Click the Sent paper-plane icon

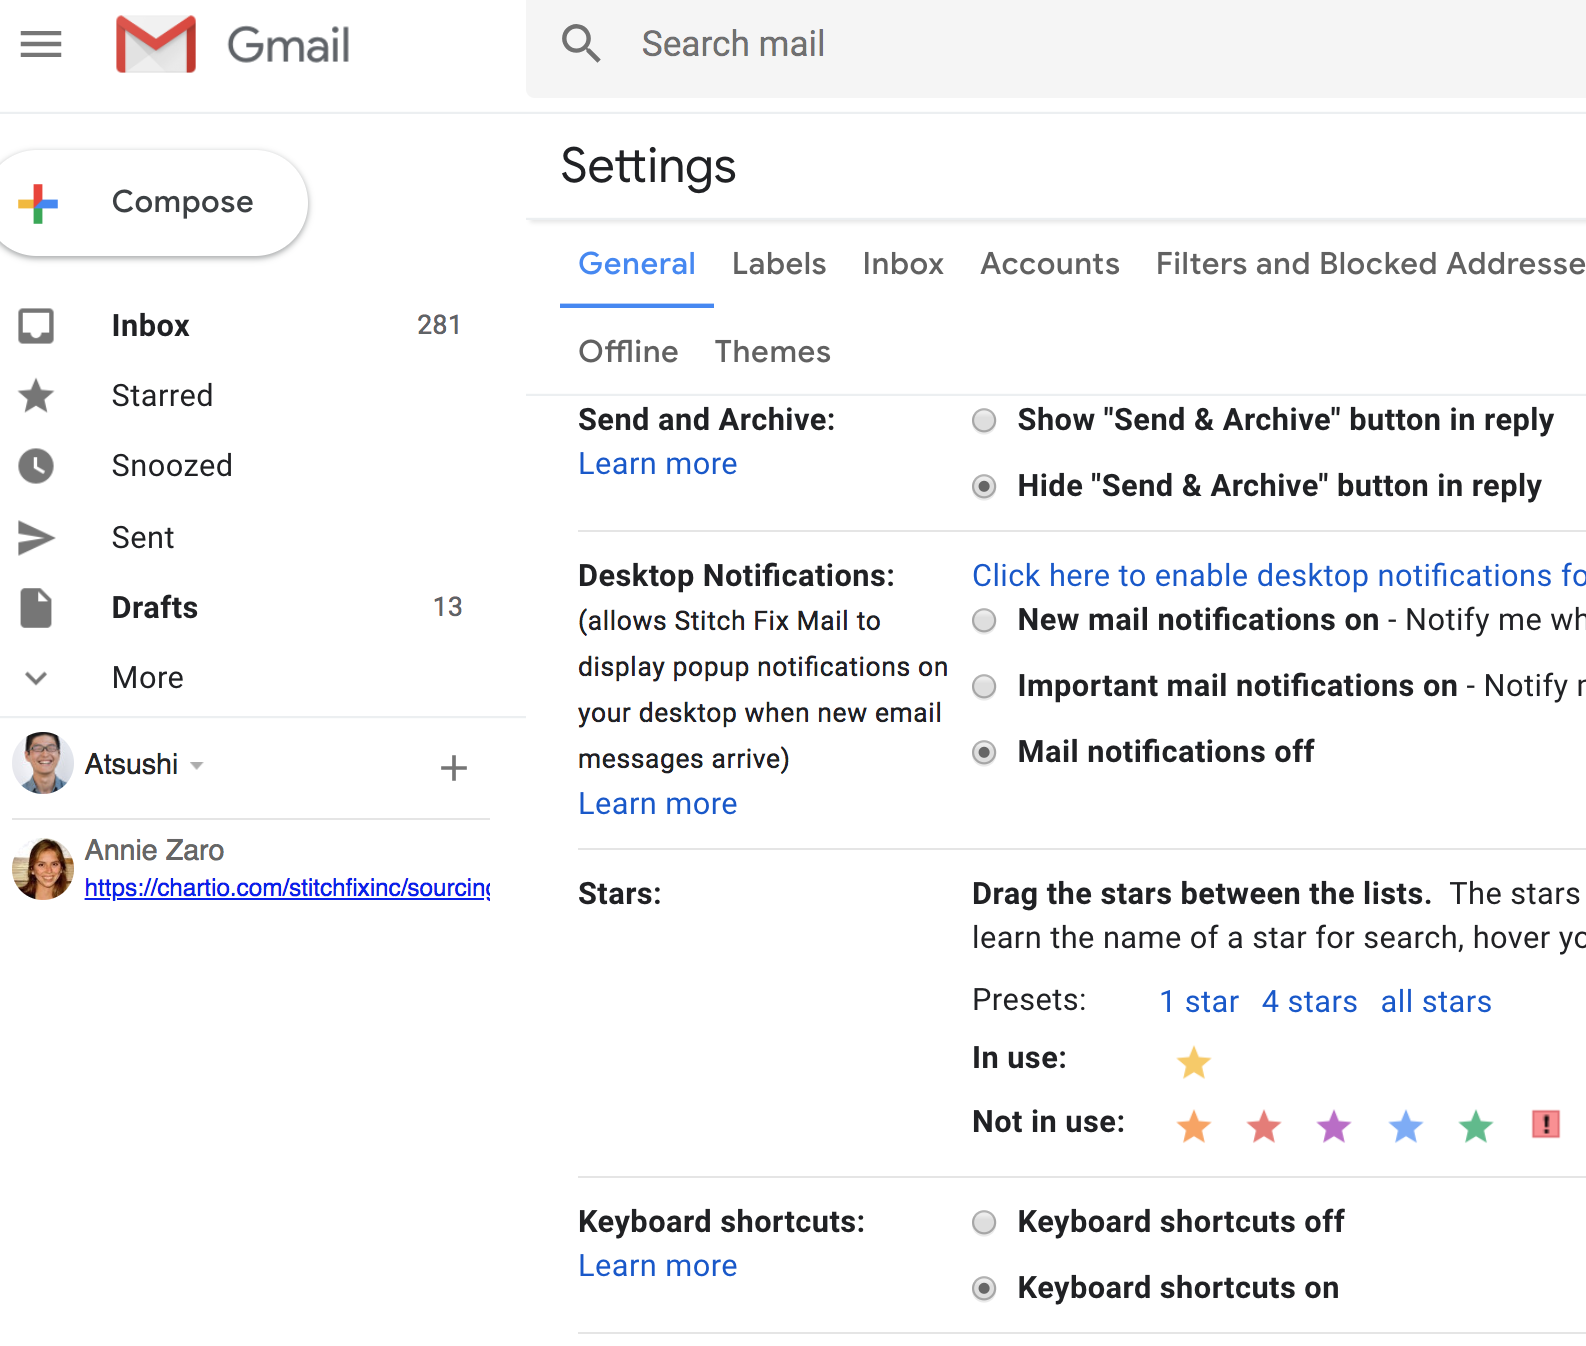36,538
